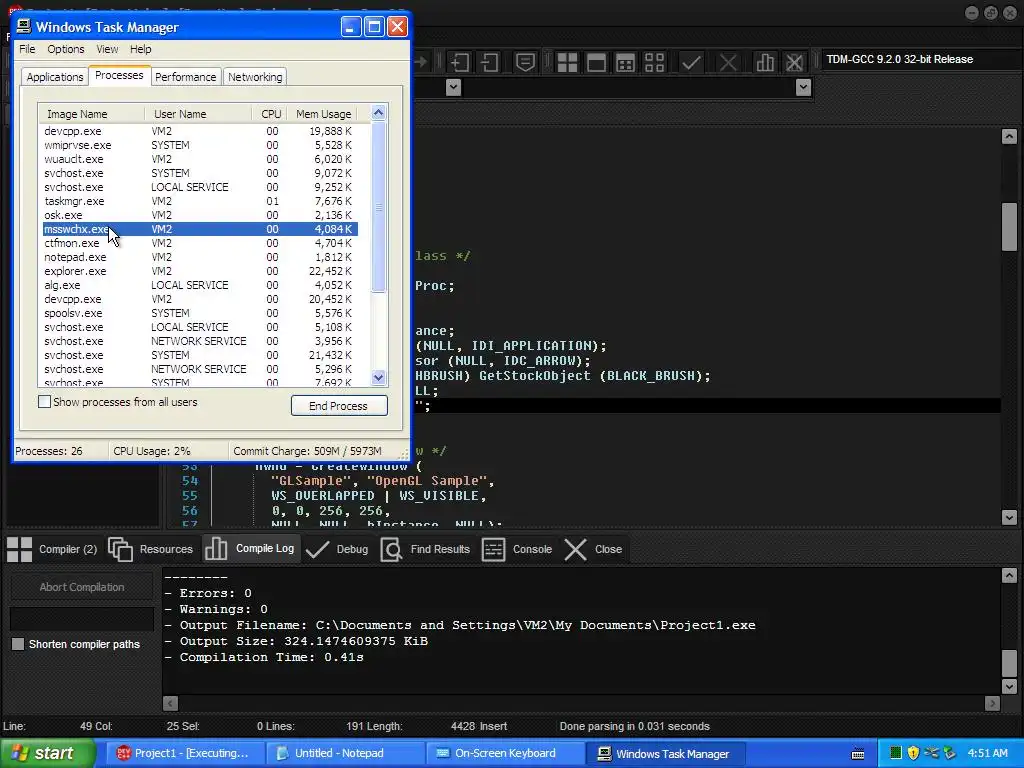Click process list scroll-up arrow

click(378, 113)
